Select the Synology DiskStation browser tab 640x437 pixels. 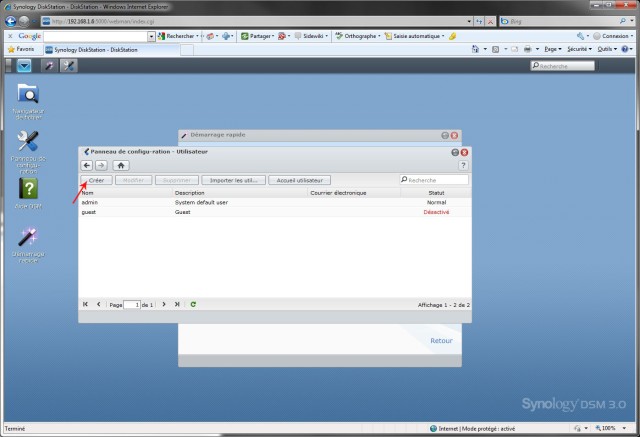(x=111, y=50)
